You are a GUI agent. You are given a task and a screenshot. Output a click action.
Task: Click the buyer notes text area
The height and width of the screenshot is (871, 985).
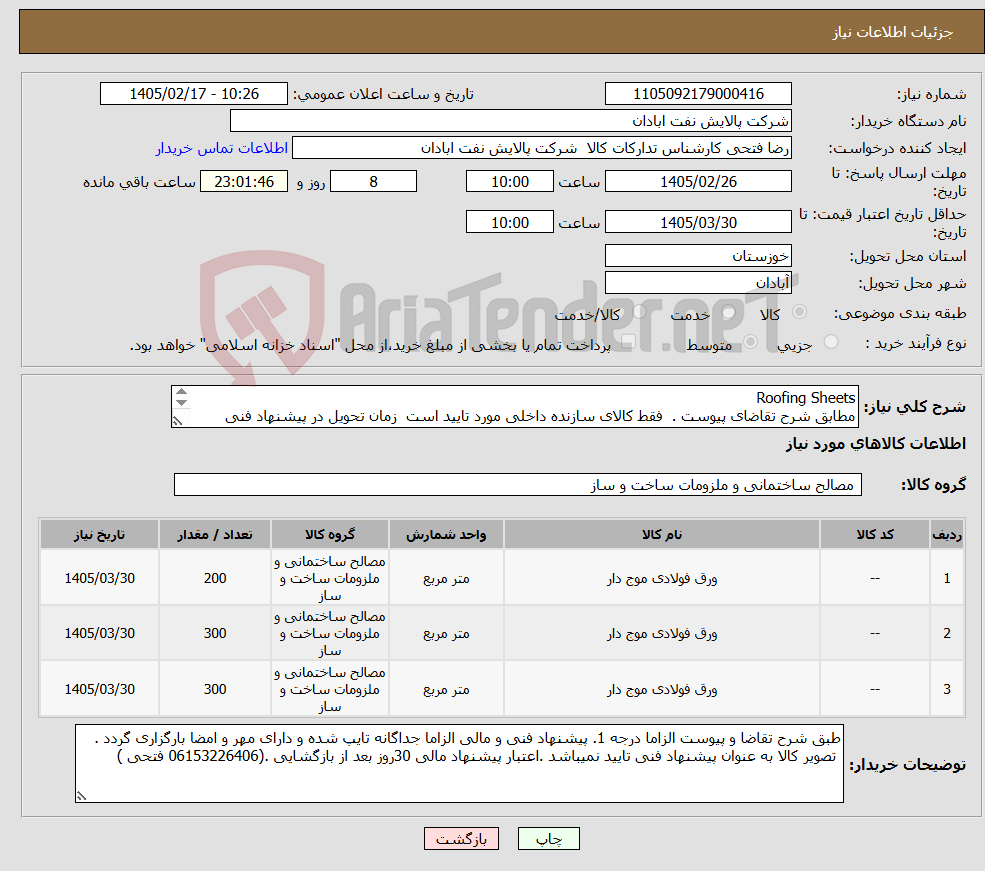459,764
